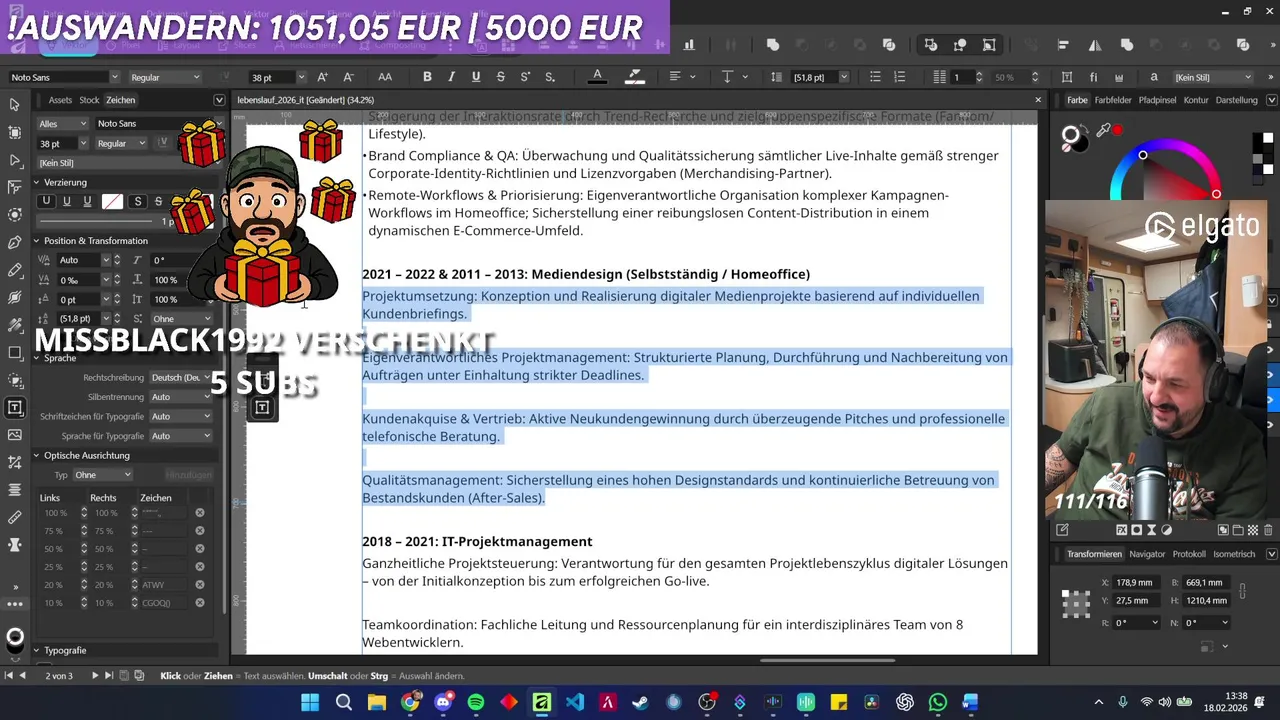1280x720 pixels.
Task: Switch to the Stock tab
Action: point(89,100)
